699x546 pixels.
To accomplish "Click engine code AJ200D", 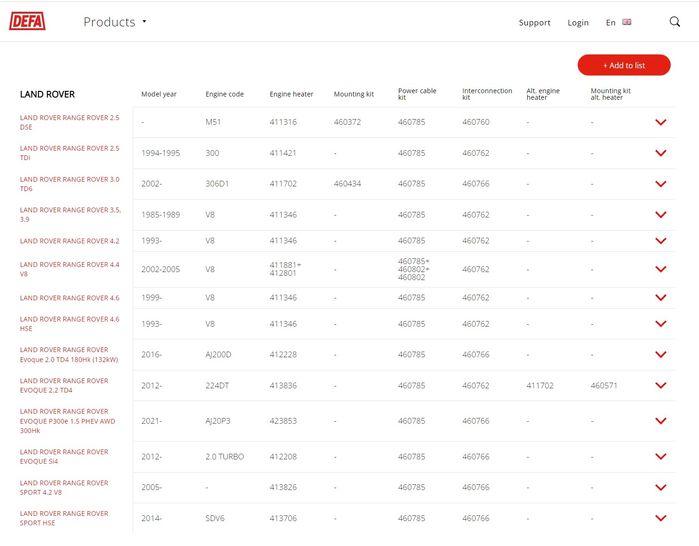I will click(x=218, y=354).
